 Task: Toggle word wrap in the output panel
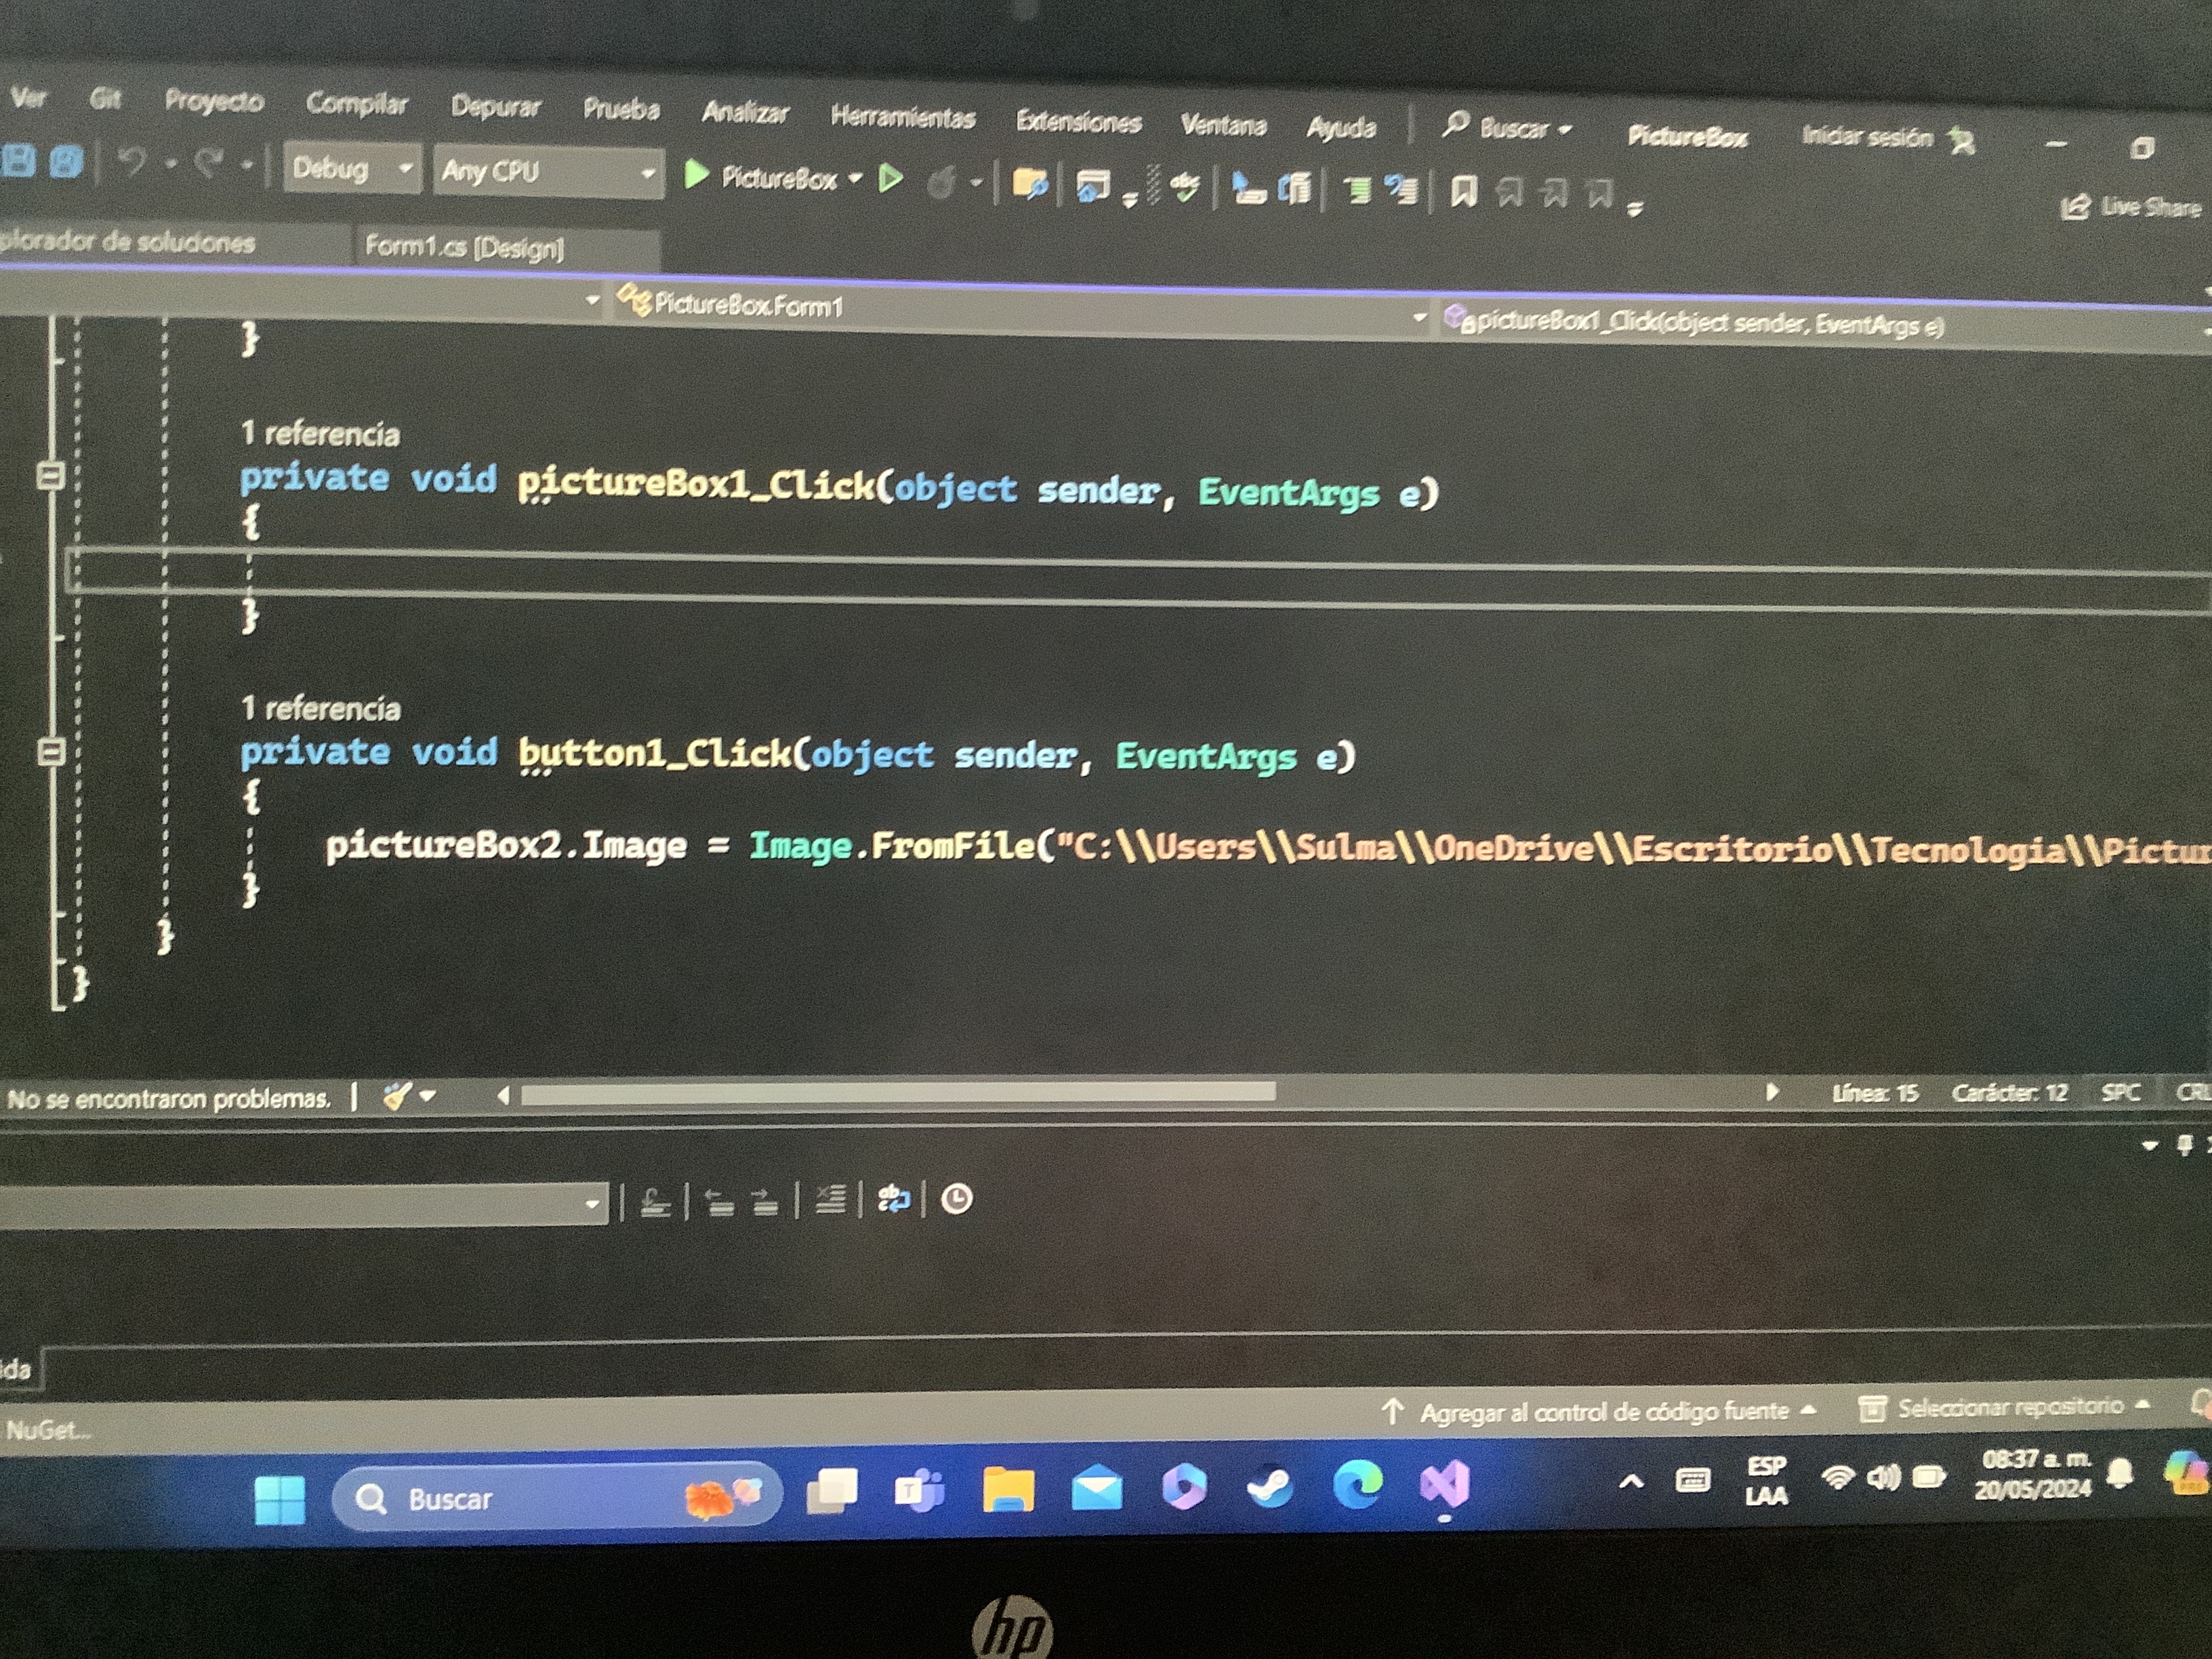click(x=892, y=1198)
